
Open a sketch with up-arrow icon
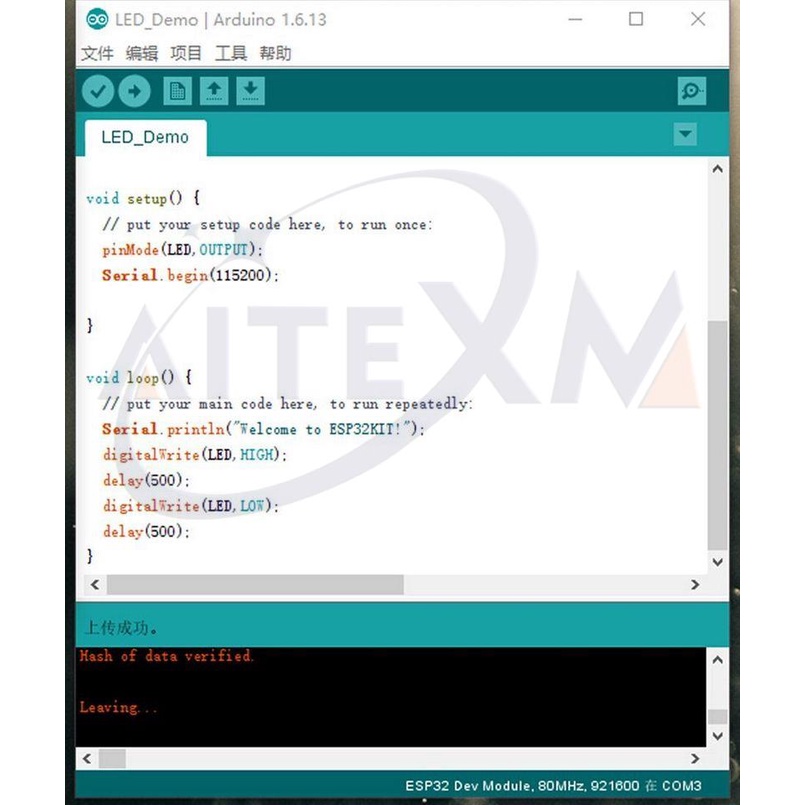pyautogui.click(x=214, y=91)
